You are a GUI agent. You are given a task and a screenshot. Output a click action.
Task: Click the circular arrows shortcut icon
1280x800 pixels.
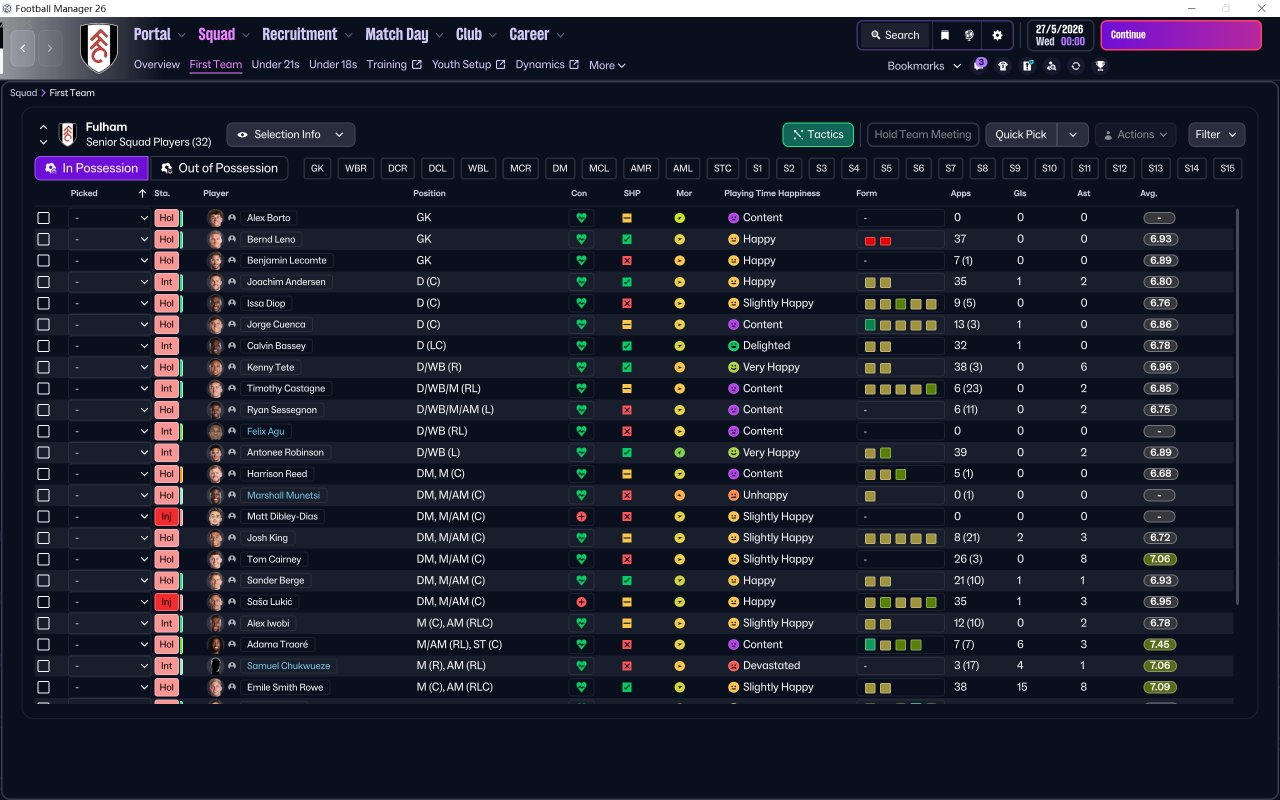click(x=1076, y=66)
